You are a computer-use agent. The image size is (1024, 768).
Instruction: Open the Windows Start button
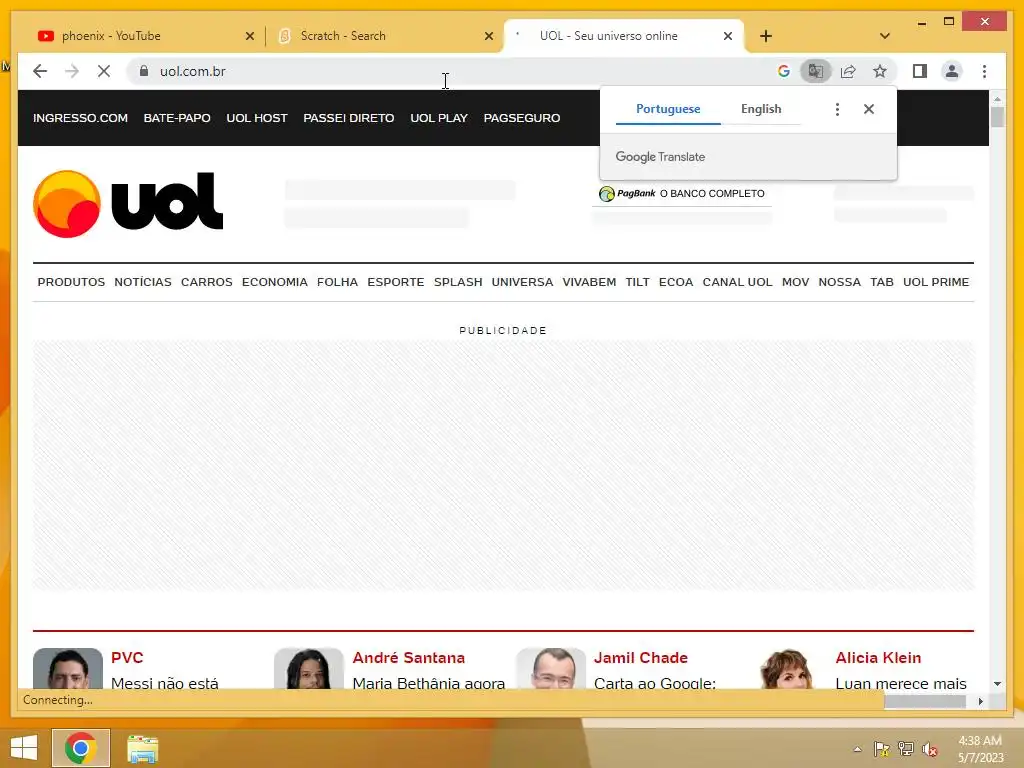pos(24,748)
